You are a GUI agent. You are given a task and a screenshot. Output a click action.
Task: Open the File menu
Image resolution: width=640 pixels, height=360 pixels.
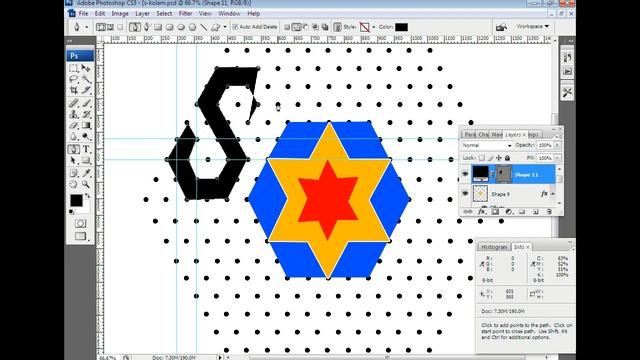click(83, 13)
